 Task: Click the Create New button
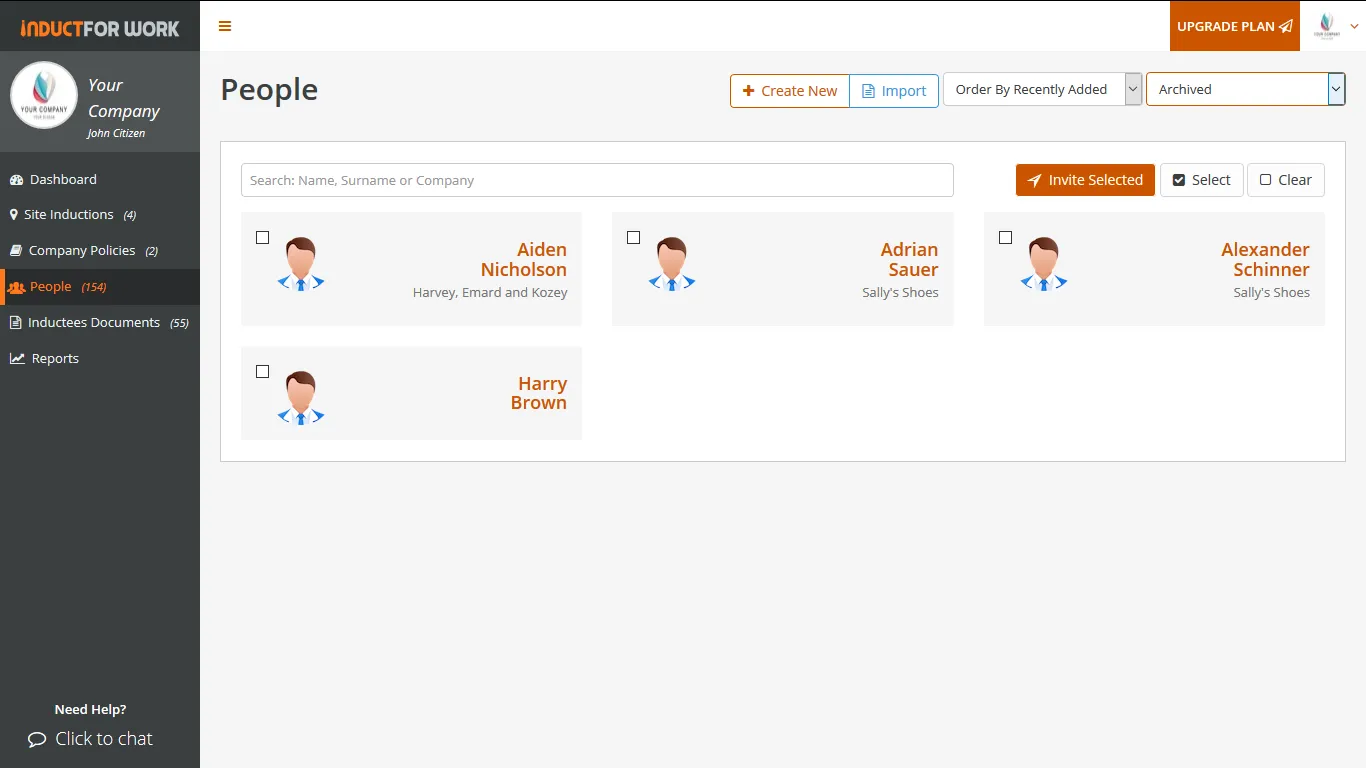[790, 91]
